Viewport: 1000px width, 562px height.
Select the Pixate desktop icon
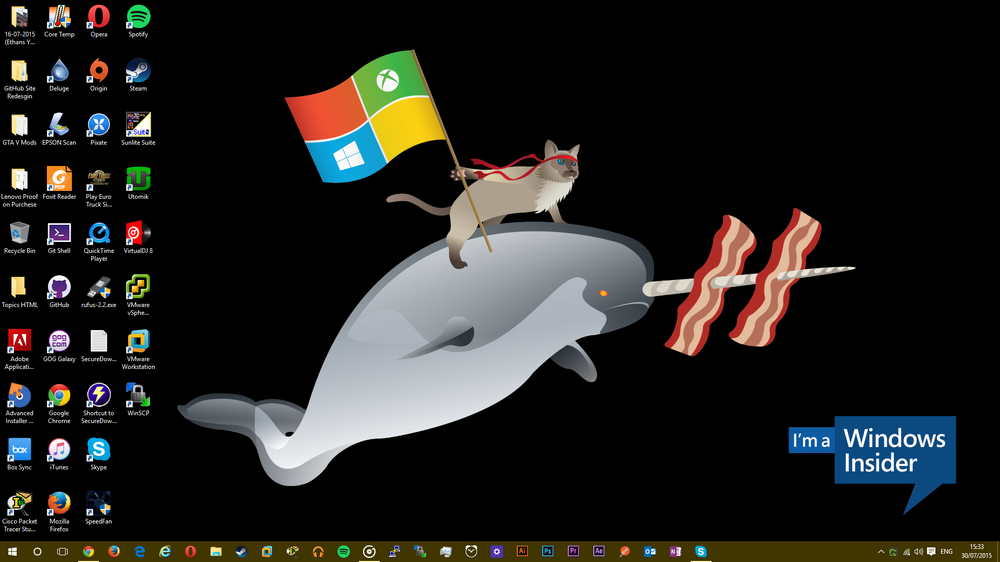tap(98, 129)
